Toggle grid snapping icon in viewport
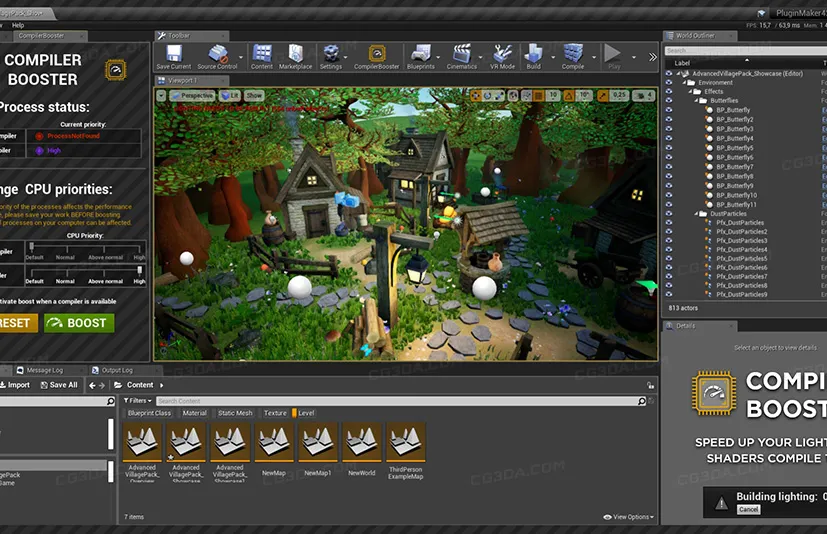Image resolution: width=827 pixels, height=534 pixels. click(538, 96)
